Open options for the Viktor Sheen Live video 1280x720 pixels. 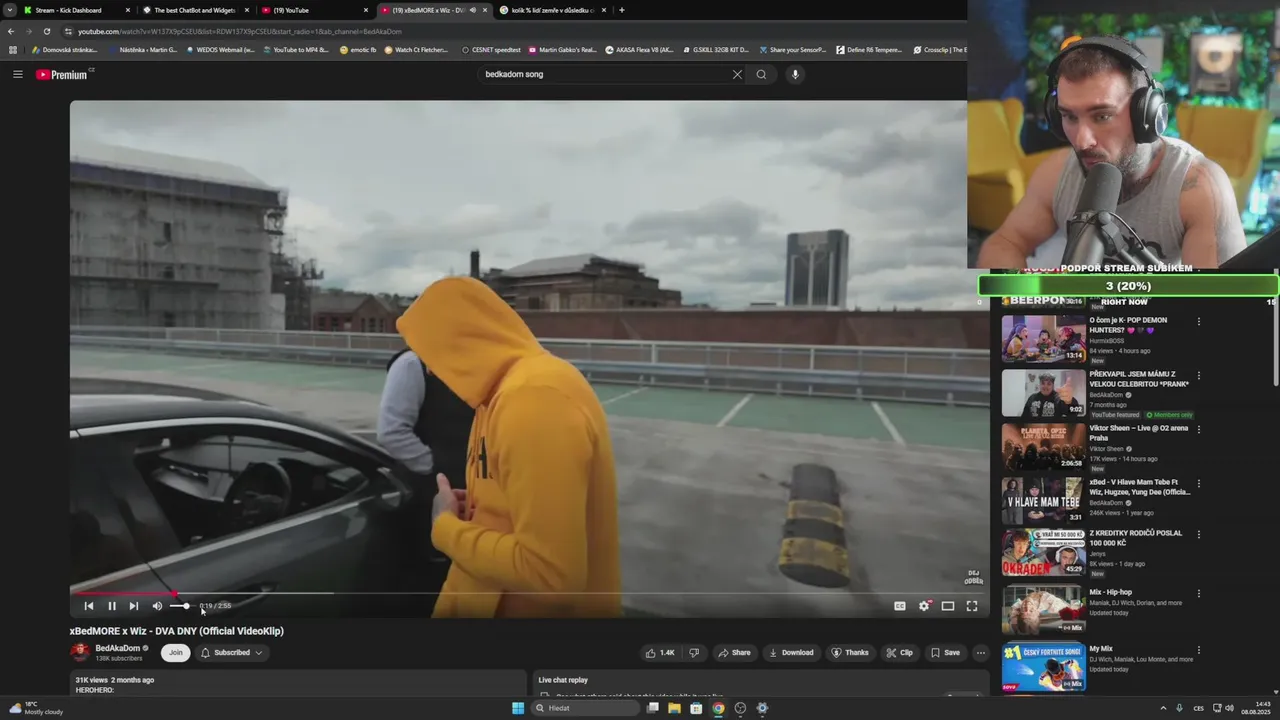[1199, 429]
